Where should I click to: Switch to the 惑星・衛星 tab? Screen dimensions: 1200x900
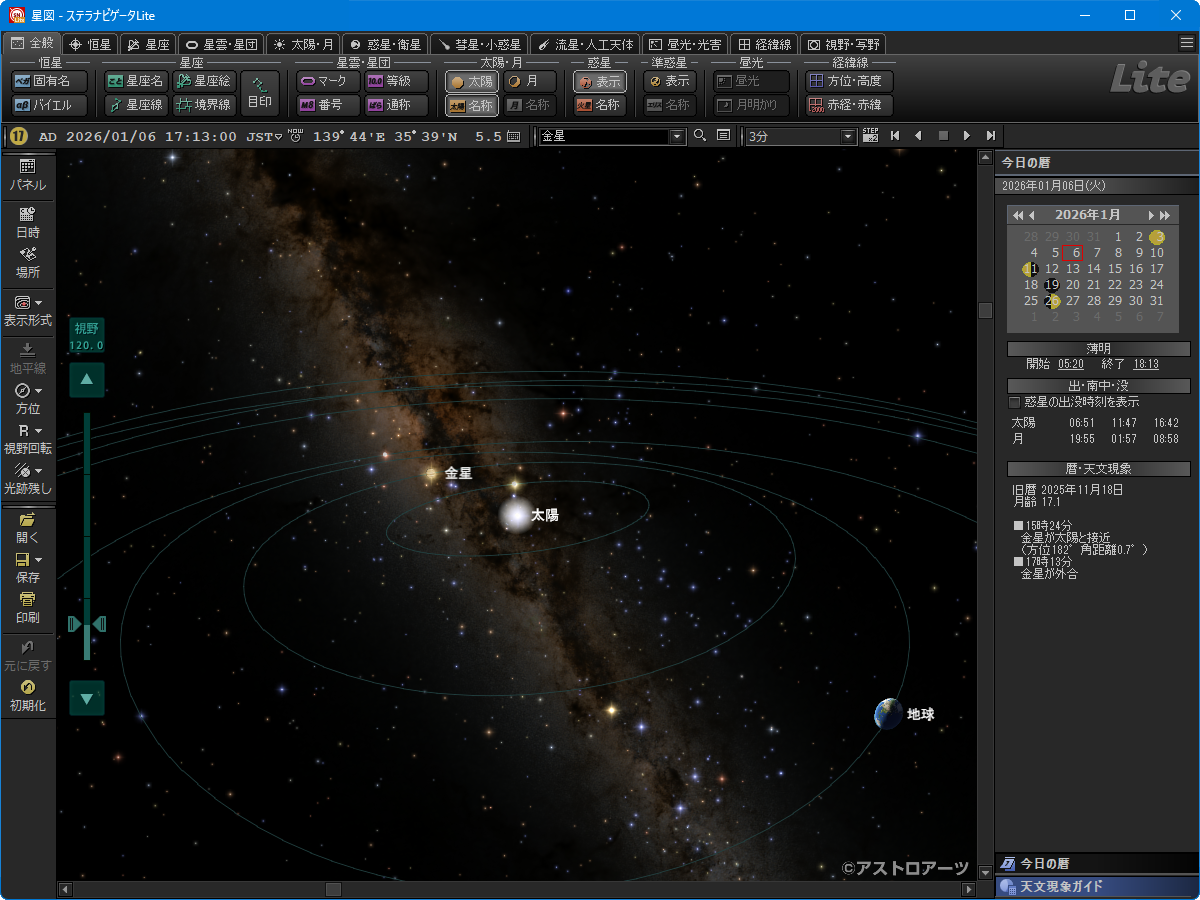[x=385, y=44]
